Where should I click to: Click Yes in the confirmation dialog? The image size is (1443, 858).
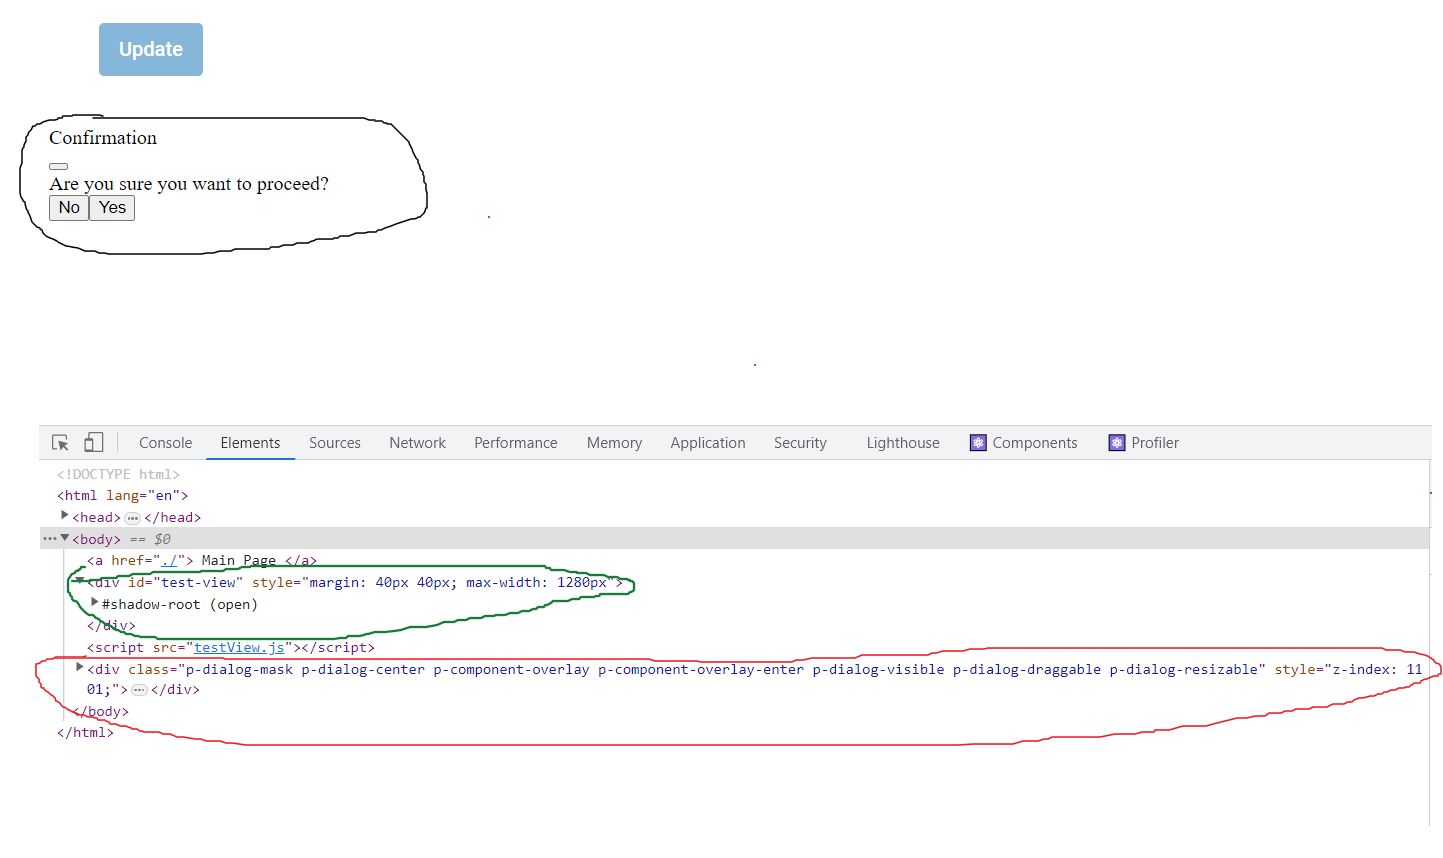(x=111, y=208)
